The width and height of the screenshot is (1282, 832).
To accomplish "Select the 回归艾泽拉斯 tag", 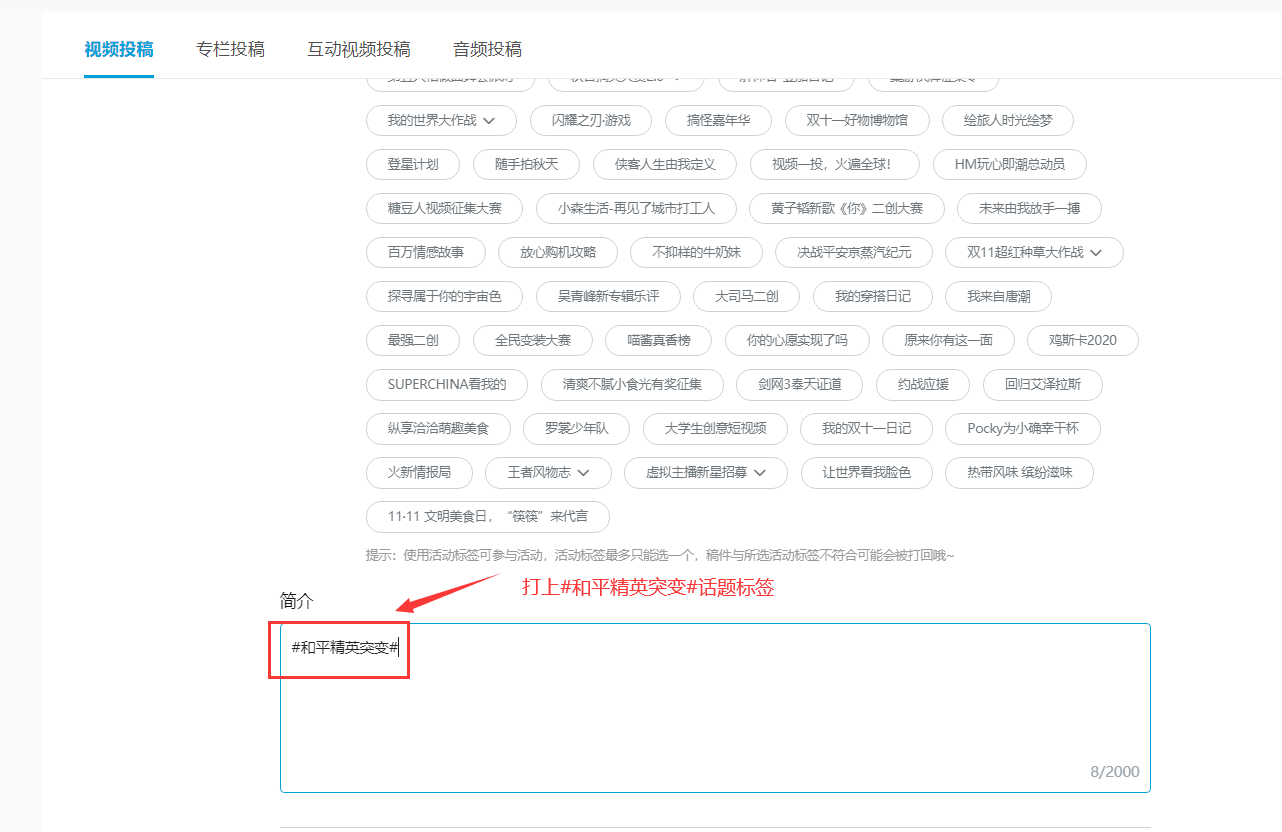I will (1043, 384).
